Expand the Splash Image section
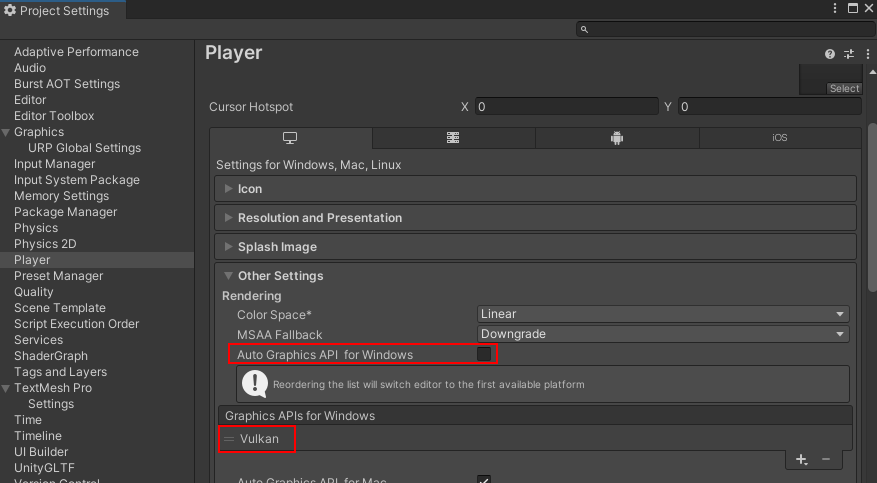The width and height of the screenshot is (877, 483). 277,247
